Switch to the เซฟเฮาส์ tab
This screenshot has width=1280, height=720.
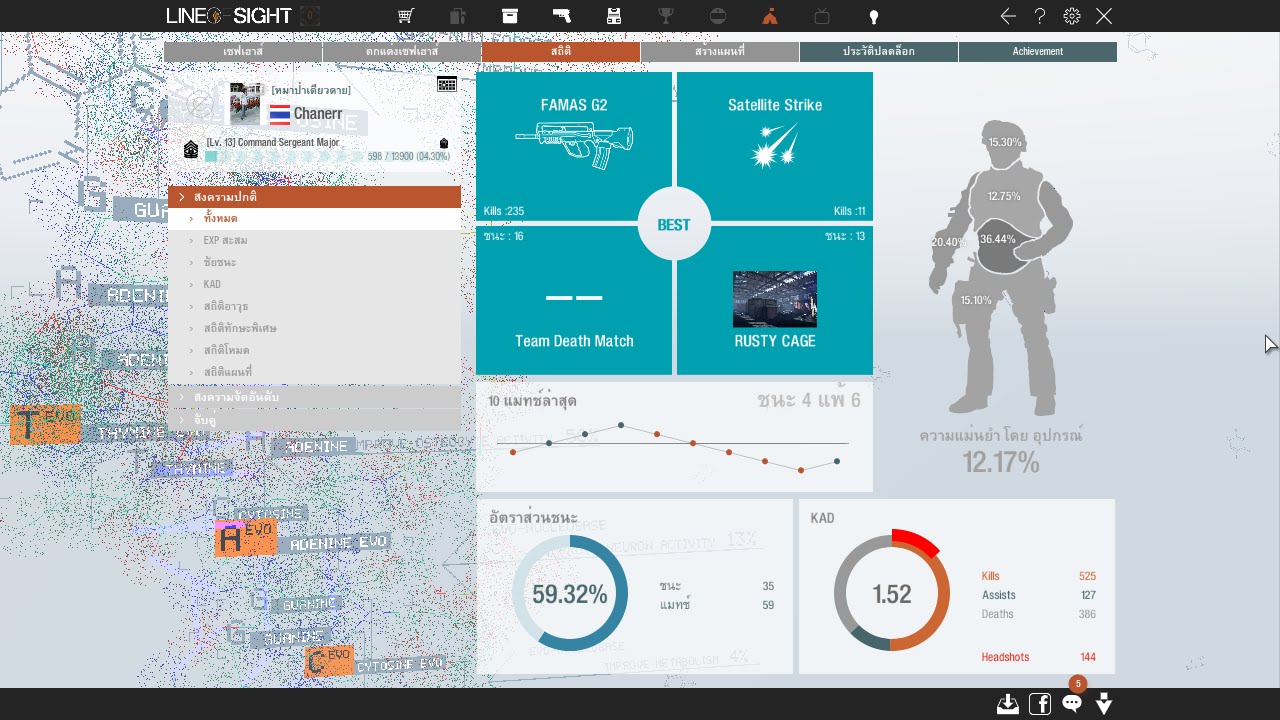(243, 52)
